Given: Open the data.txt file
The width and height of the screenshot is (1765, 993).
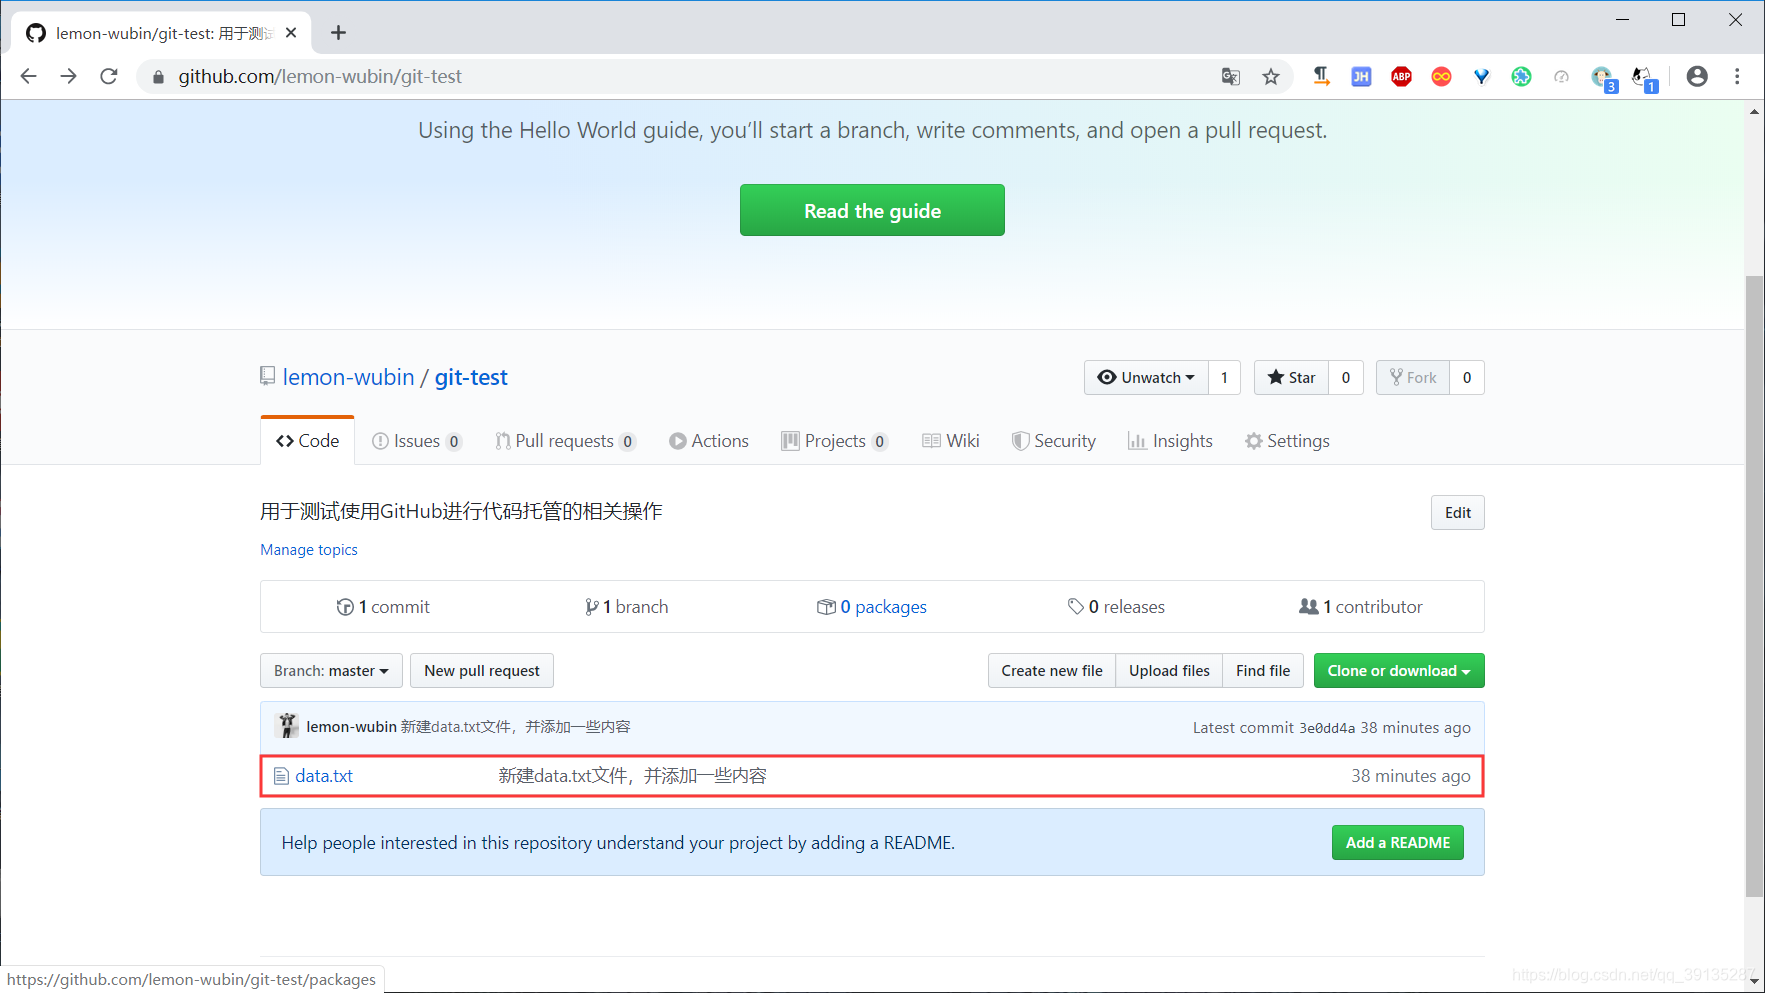Looking at the screenshot, I should click(324, 776).
